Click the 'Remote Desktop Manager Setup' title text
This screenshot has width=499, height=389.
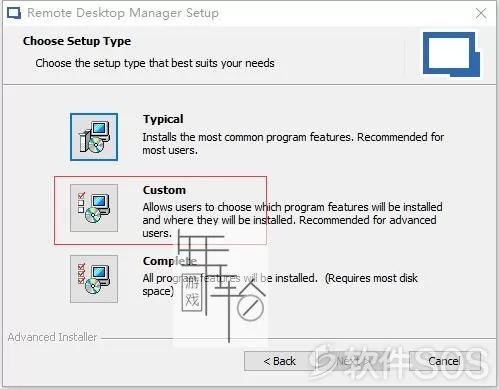click(x=123, y=13)
